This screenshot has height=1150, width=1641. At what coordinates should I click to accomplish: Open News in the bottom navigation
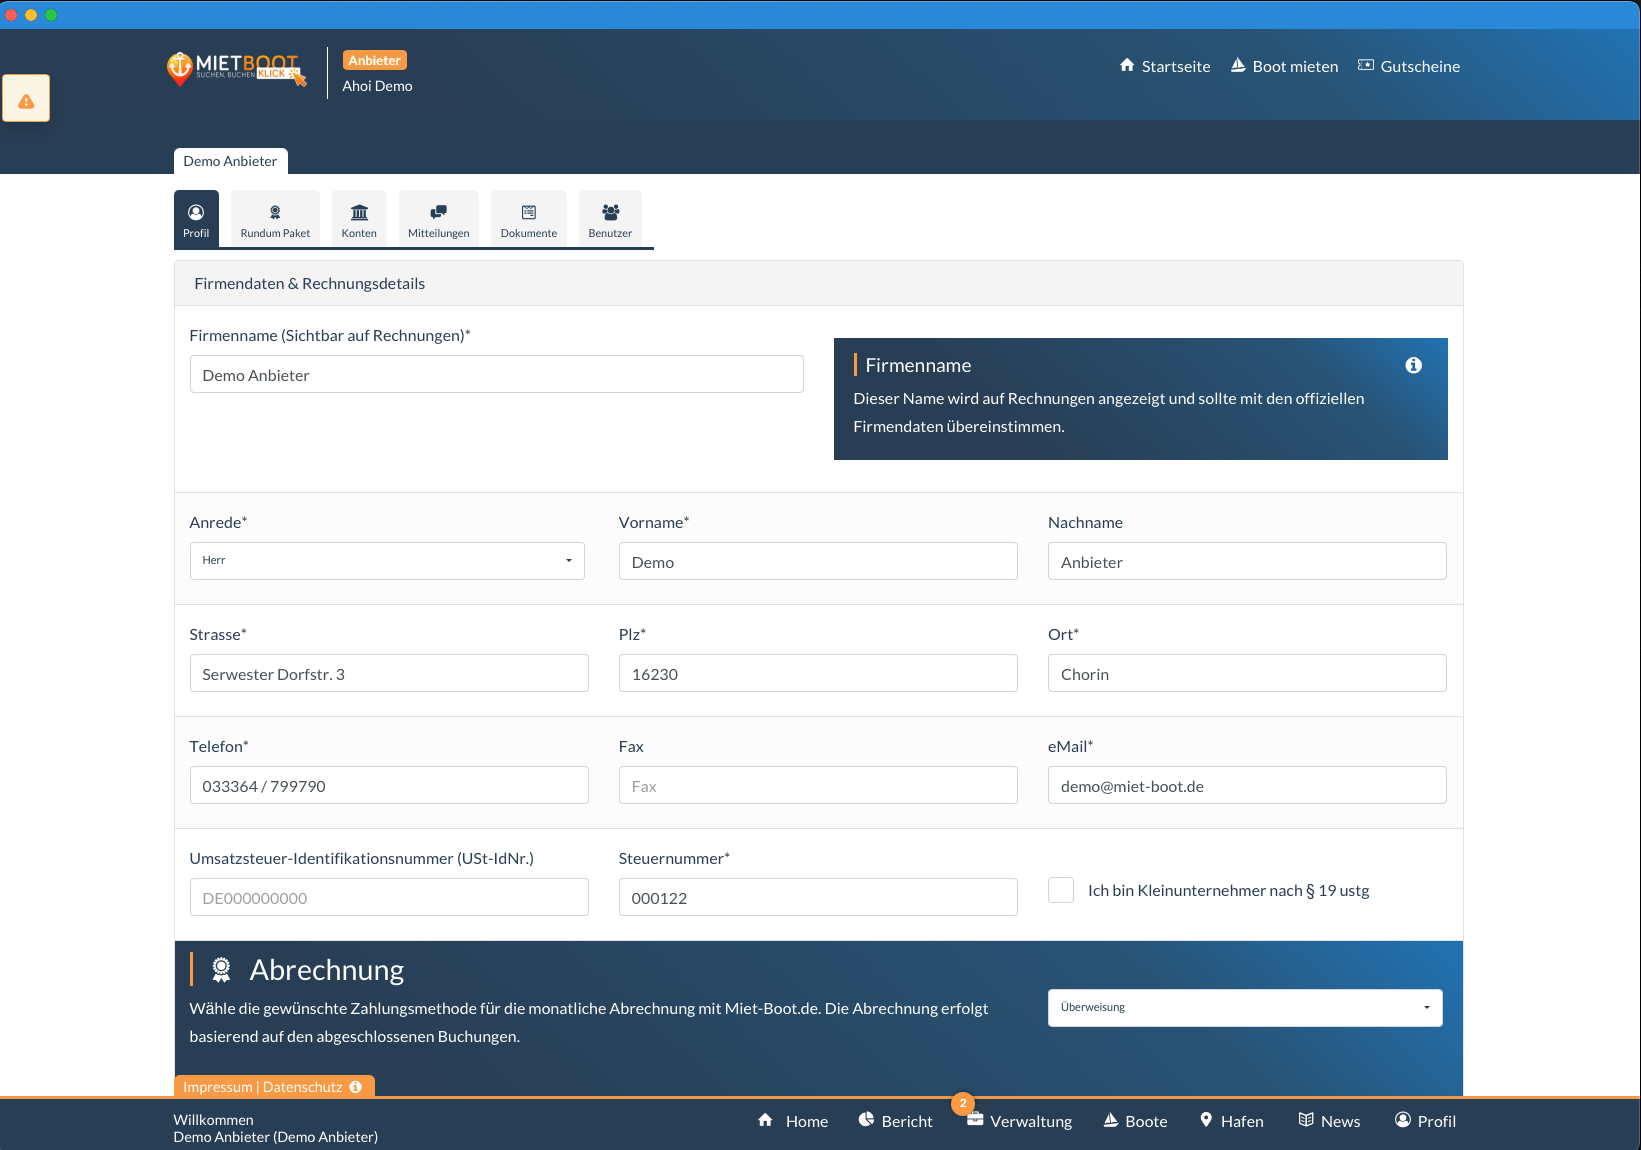[x=1329, y=1121]
